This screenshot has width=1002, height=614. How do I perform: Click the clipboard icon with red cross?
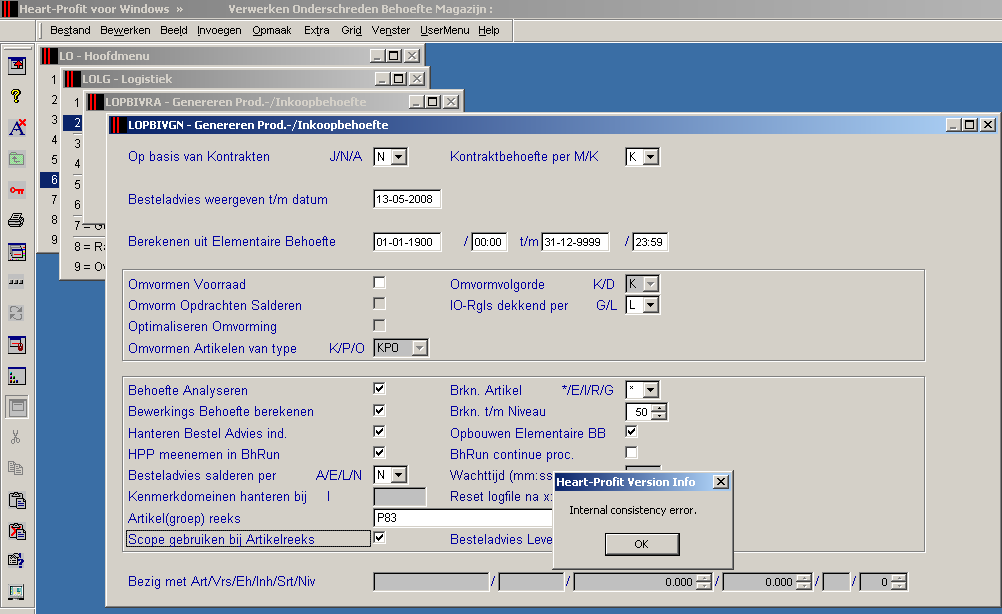[17, 531]
